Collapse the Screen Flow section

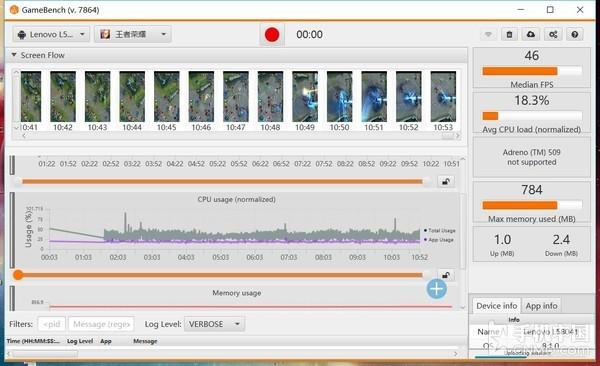tap(14, 55)
